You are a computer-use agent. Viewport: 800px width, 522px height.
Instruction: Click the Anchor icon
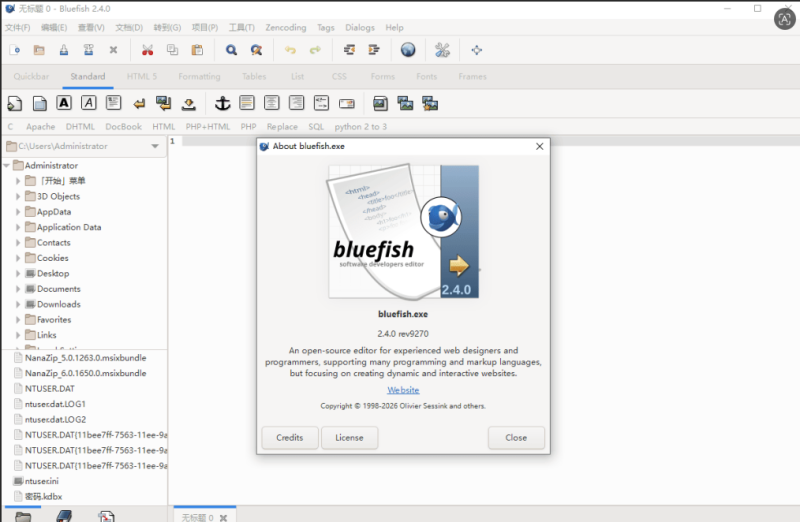coord(222,104)
